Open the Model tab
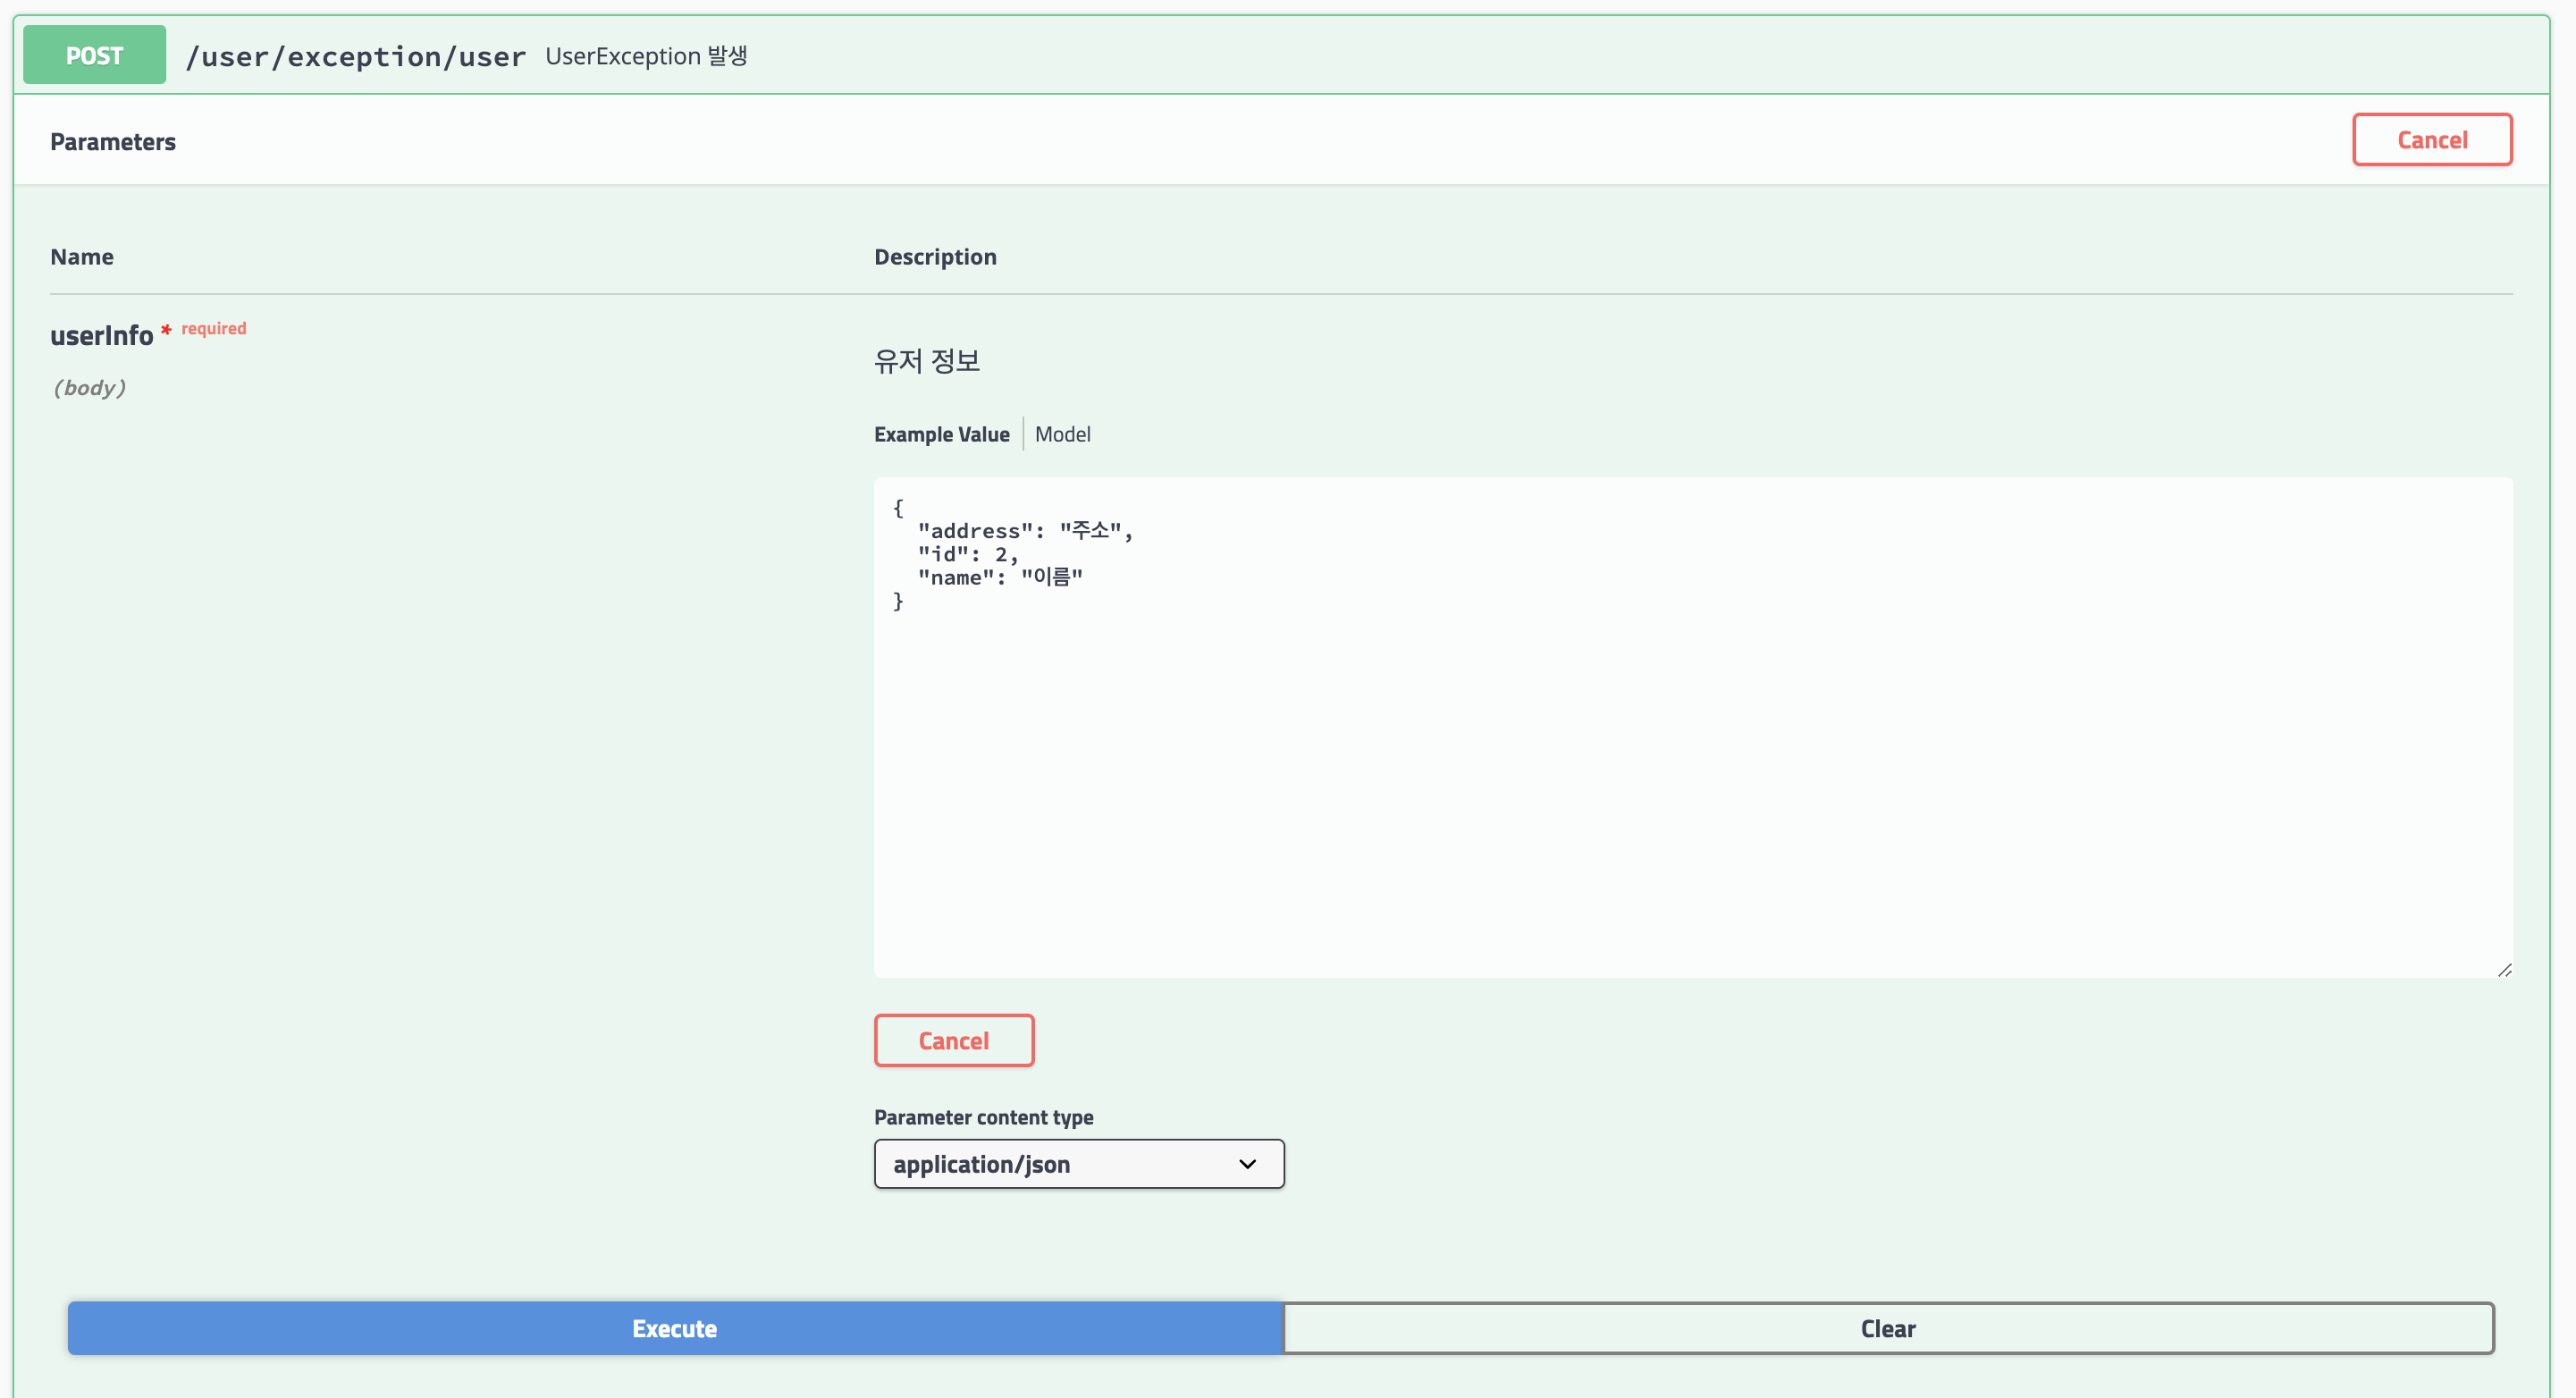The image size is (2576, 1398). pyautogui.click(x=1062, y=434)
